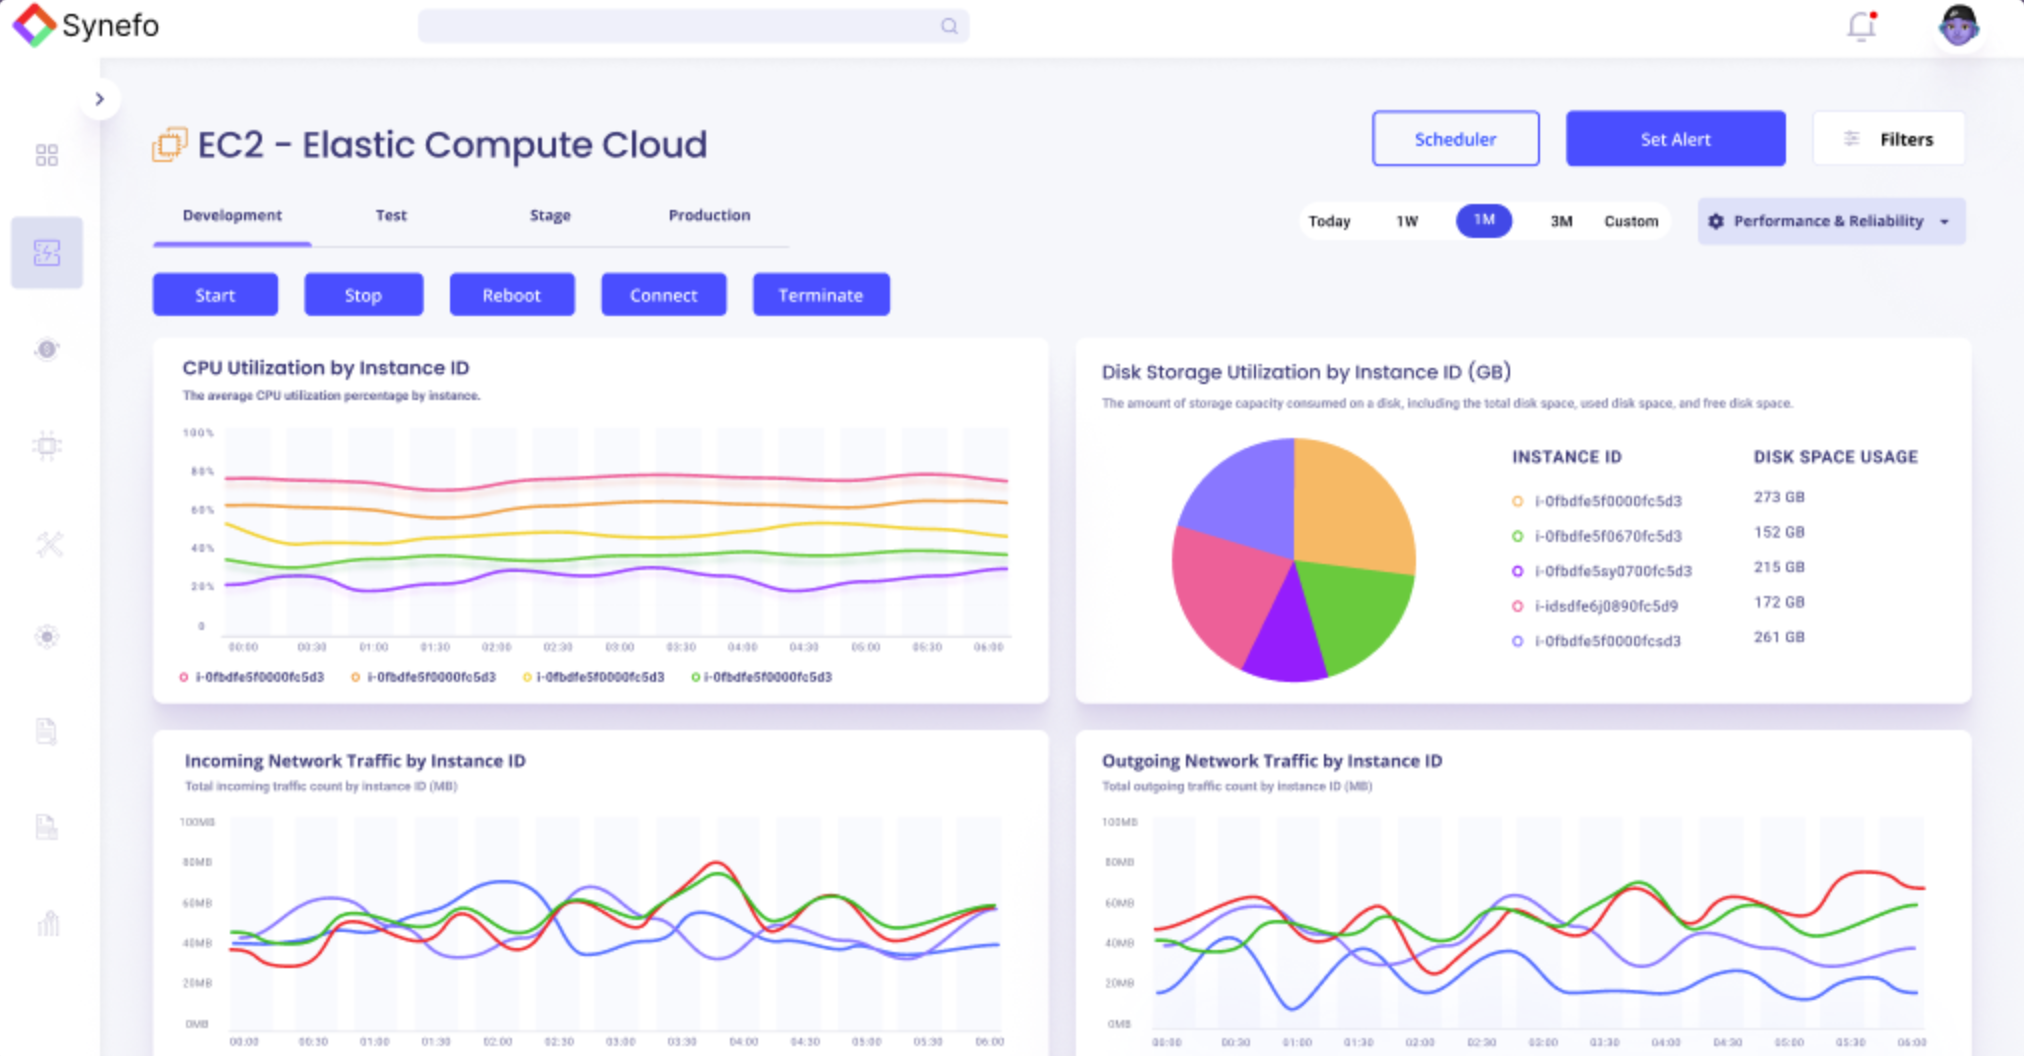2024x1056 pixels.
Task: Open the bar chart icon in sidebar
Action: tap(48, 922)
